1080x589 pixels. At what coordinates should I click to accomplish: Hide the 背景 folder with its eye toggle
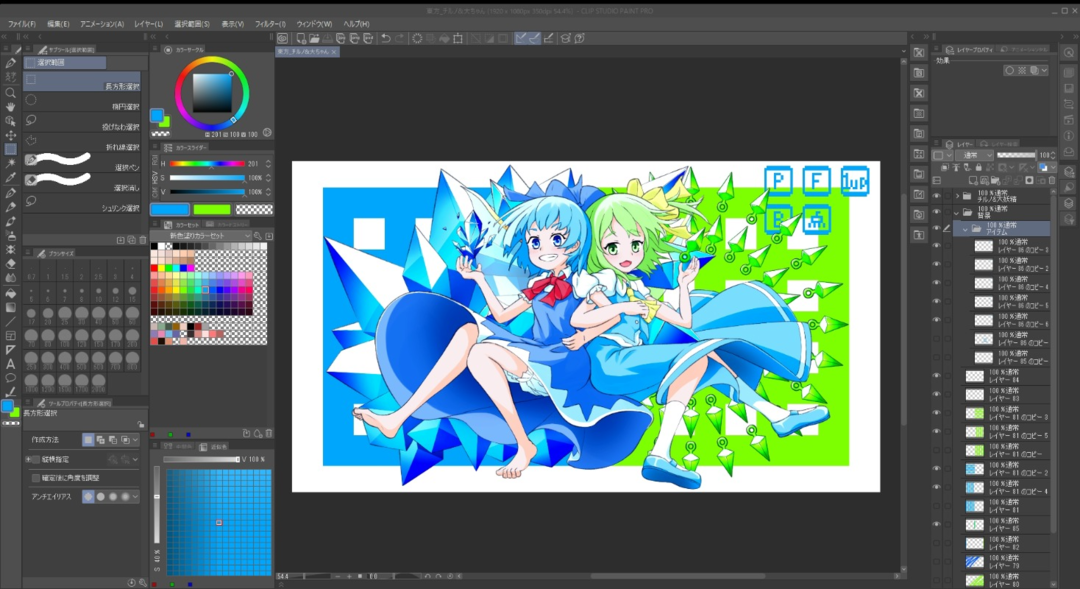[937, 211]
